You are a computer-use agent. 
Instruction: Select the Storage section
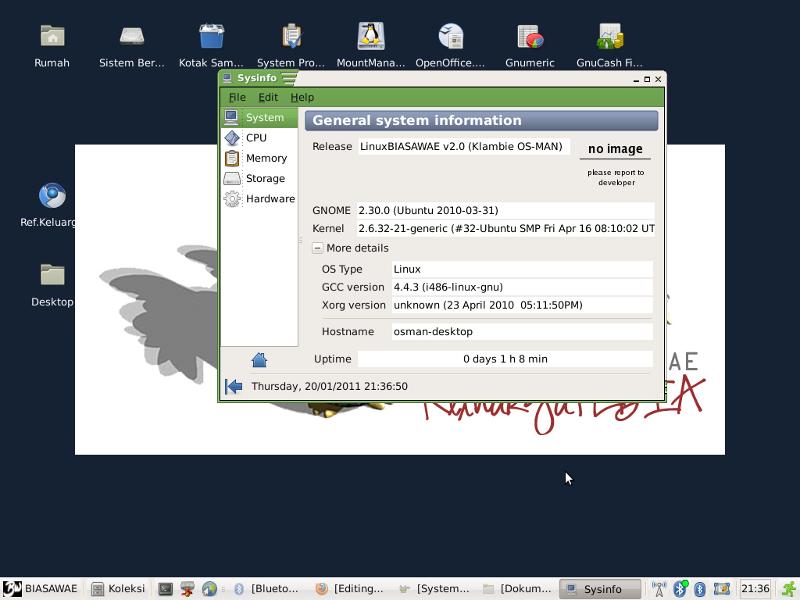click(264, 178)
